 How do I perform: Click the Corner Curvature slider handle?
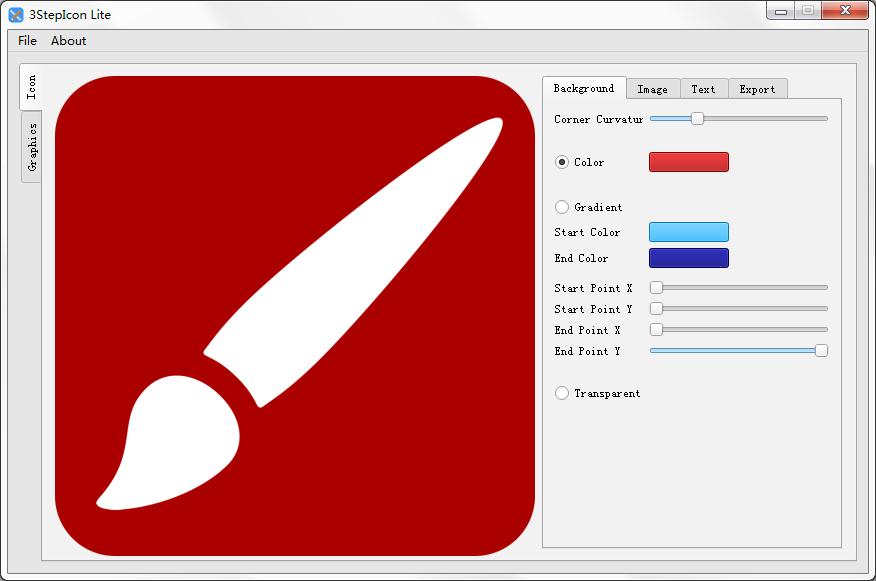click(x=697, y=118)
